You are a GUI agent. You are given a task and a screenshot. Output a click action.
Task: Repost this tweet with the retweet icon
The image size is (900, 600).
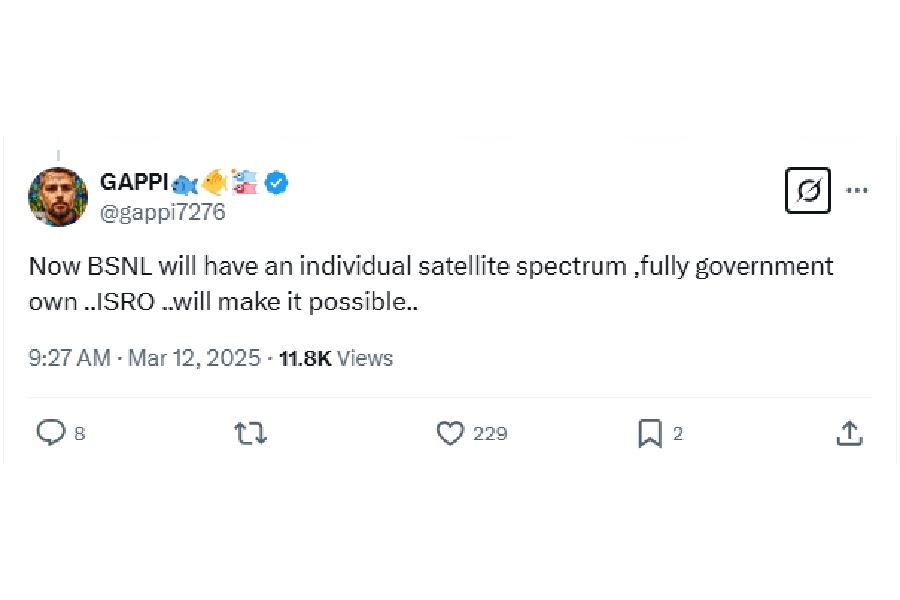250,432
